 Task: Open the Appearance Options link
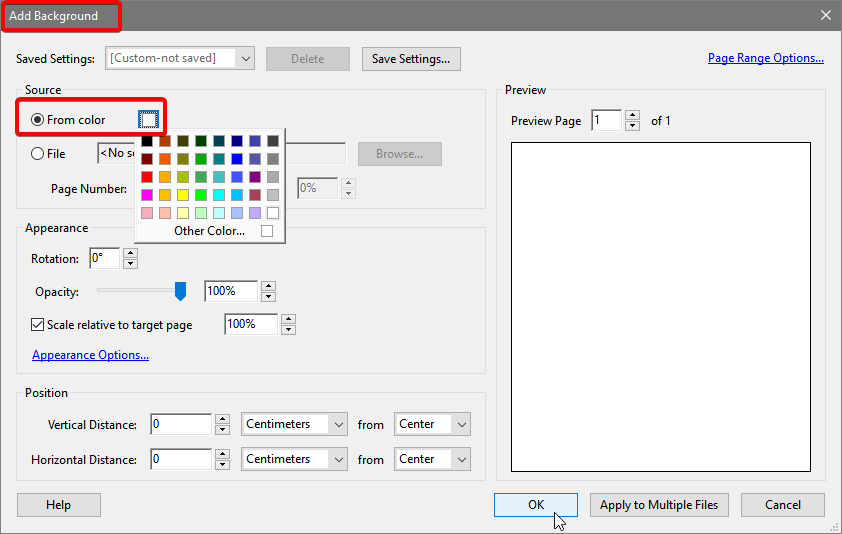[x=90, y=355]
